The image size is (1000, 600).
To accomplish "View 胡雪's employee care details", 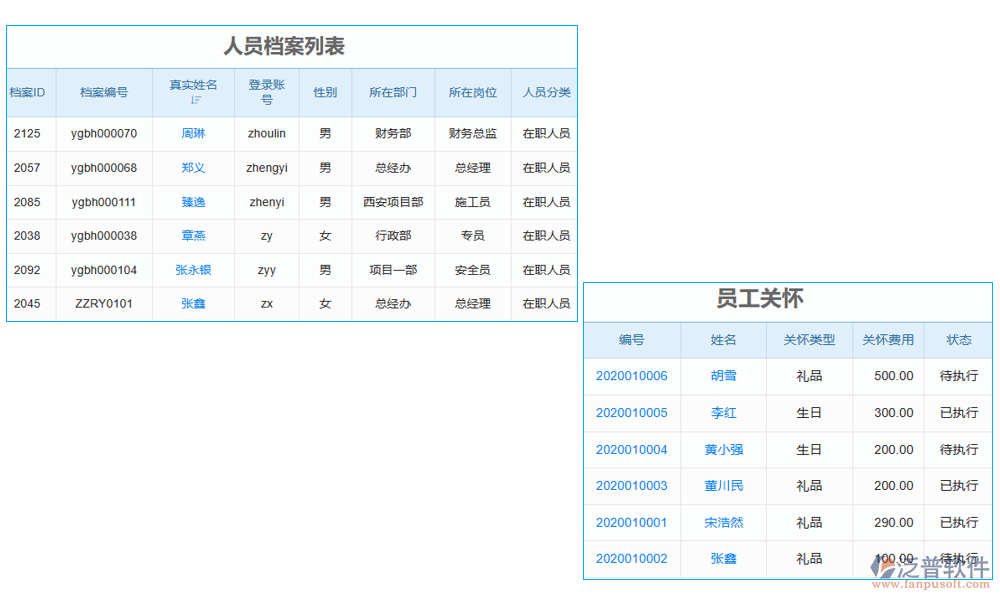I will [x=723, y=376].
